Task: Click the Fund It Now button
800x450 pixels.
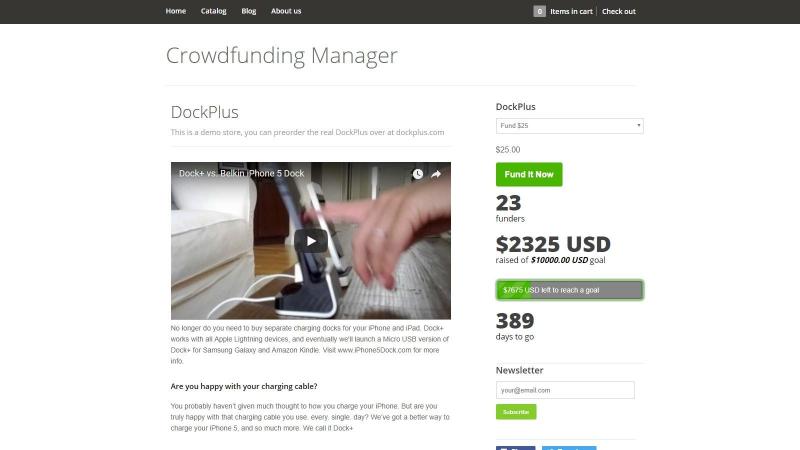Action: coord(529,174)
